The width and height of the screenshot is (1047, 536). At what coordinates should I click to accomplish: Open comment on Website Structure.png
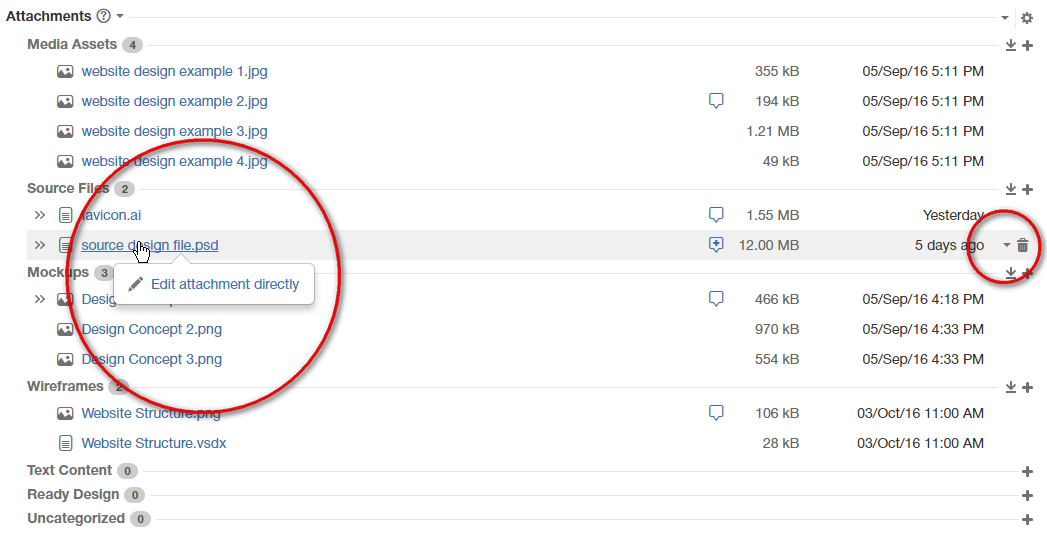[x=716, y=413]
